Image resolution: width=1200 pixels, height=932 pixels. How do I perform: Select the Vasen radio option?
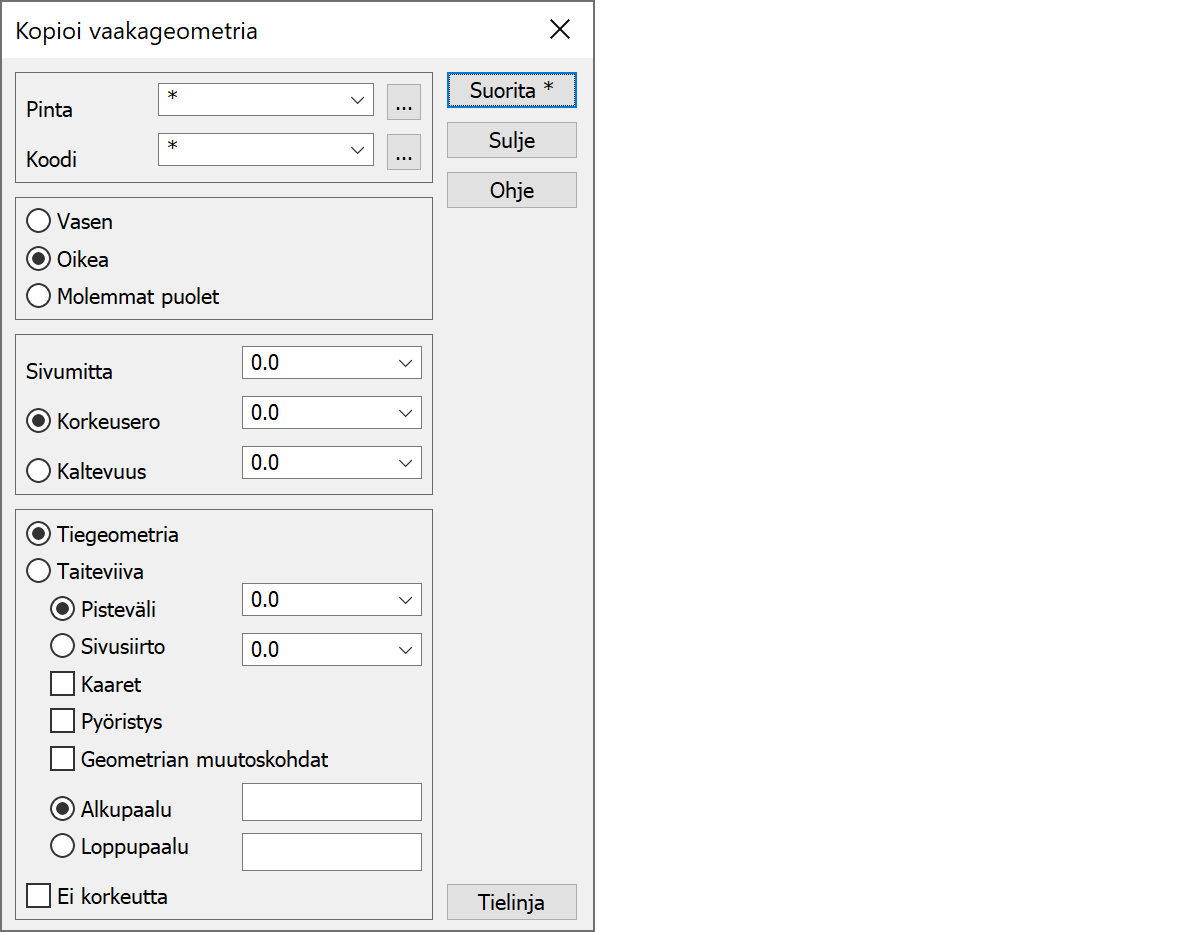[39, 221]
